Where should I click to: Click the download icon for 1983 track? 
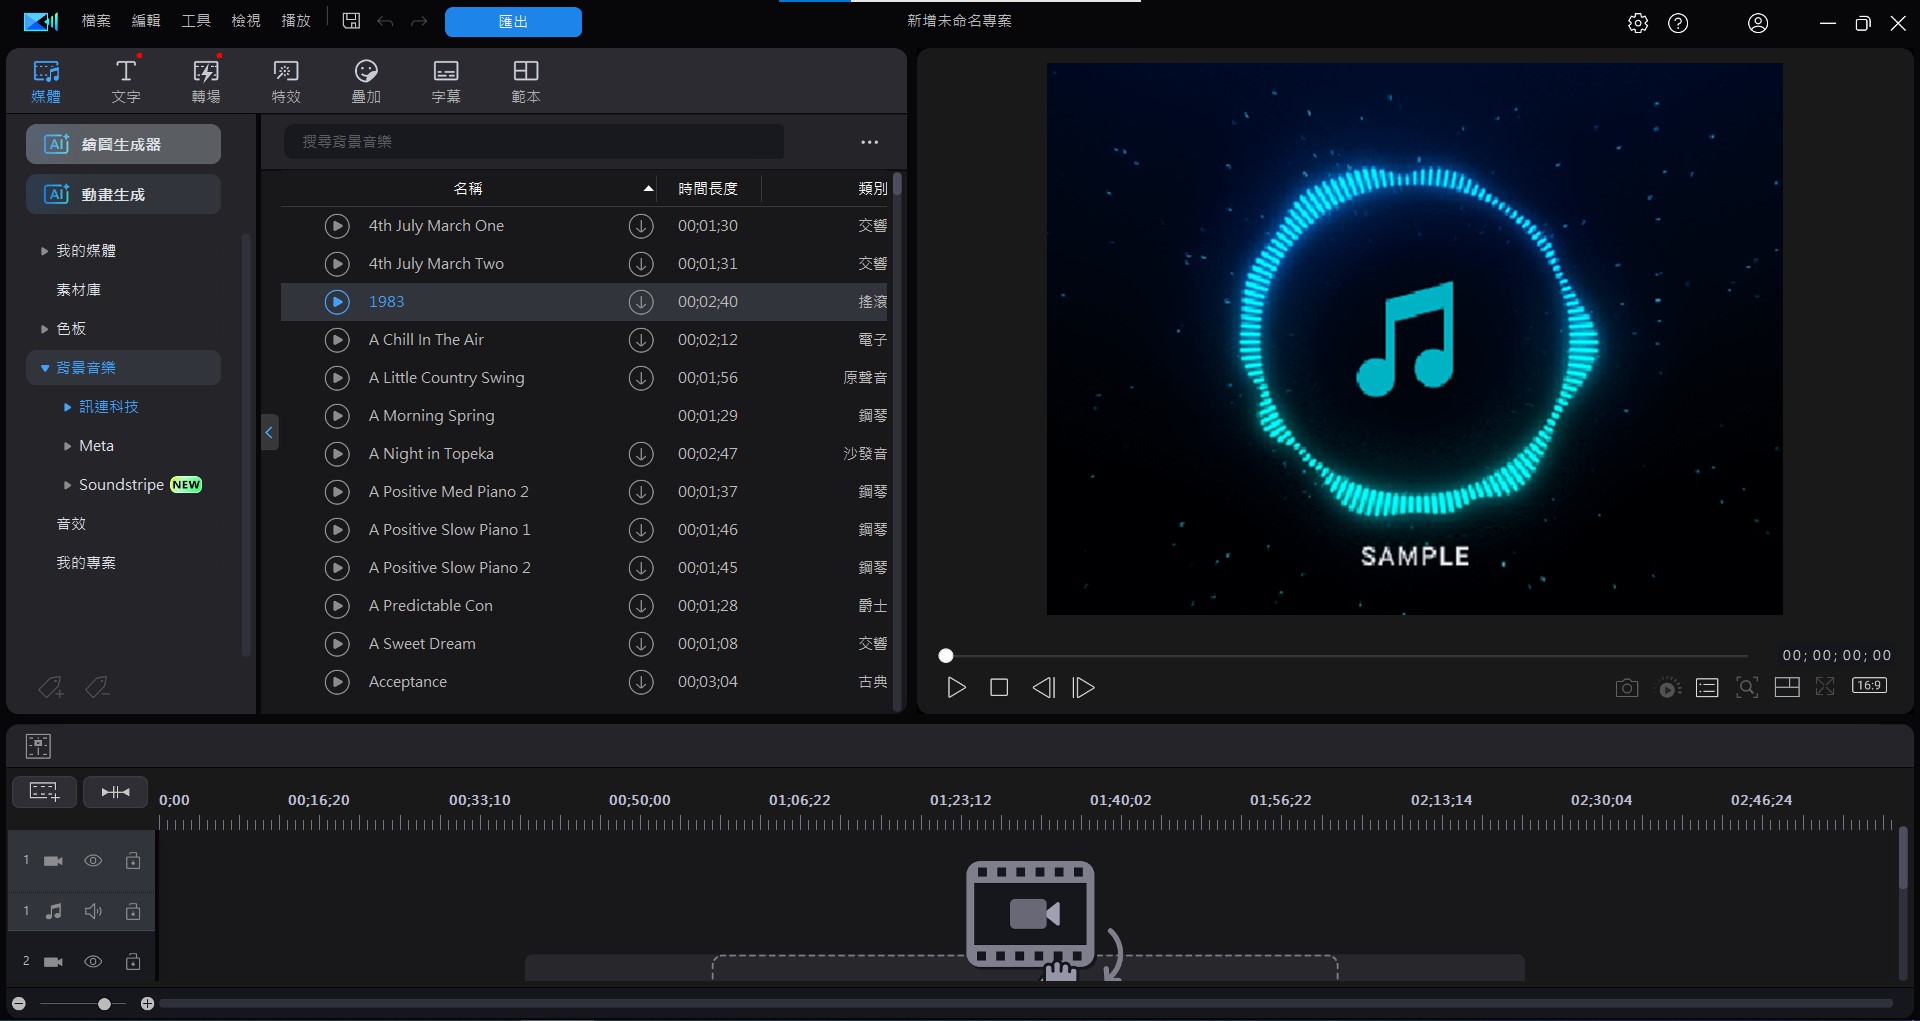pyautogui.click(x=640, y=302)
